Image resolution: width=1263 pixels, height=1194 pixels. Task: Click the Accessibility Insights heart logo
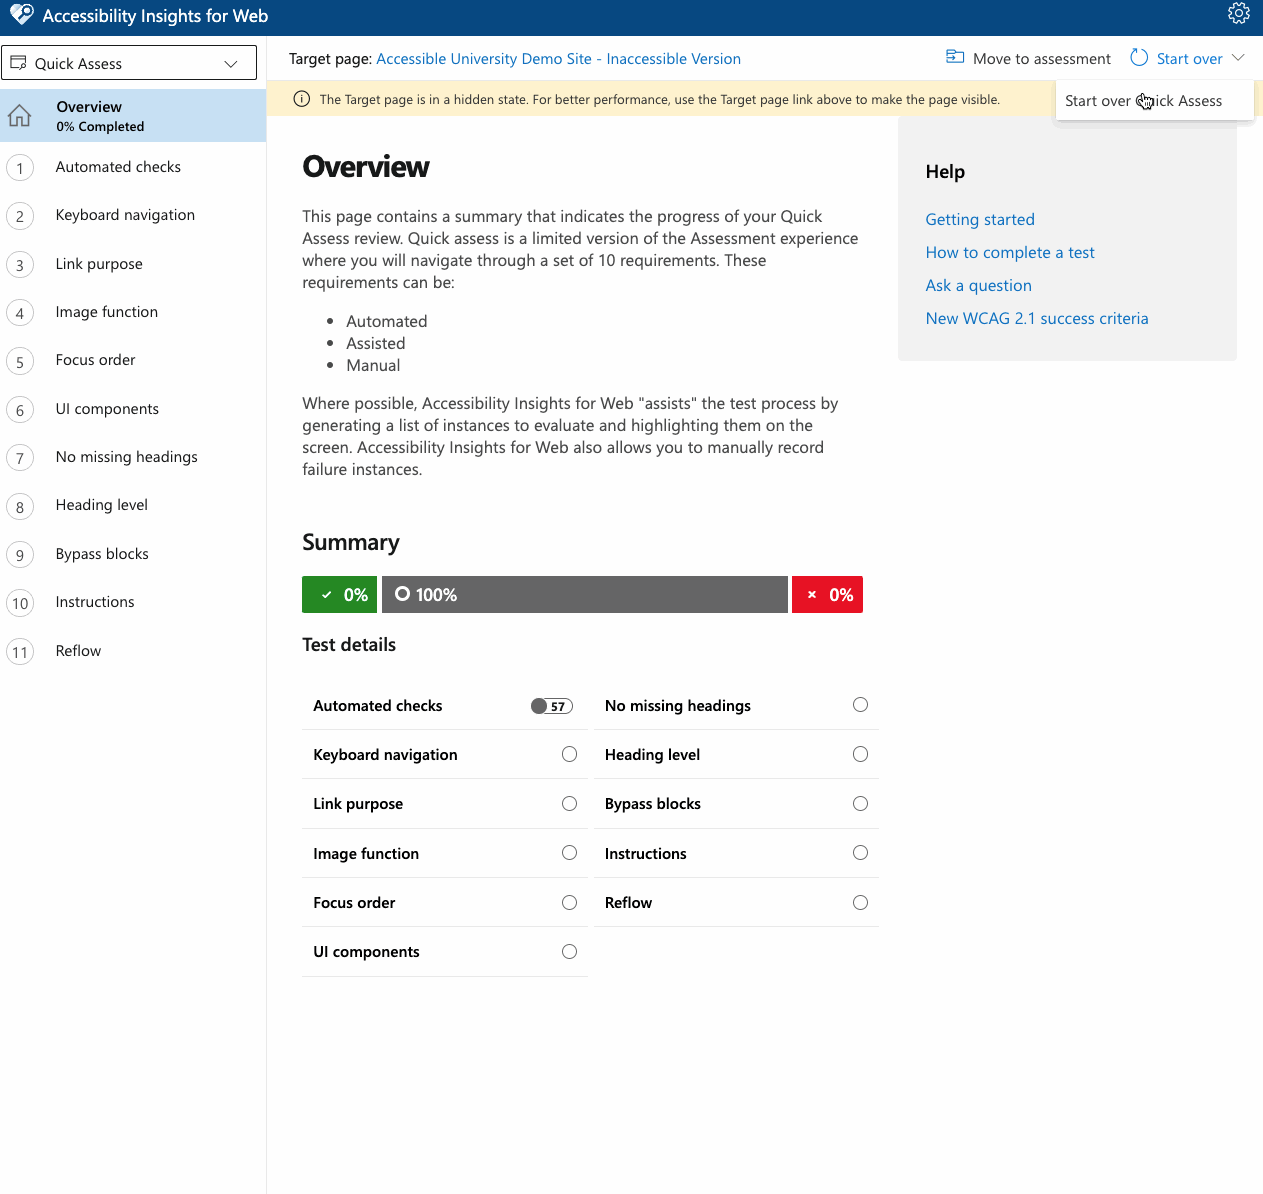point(21,14)
